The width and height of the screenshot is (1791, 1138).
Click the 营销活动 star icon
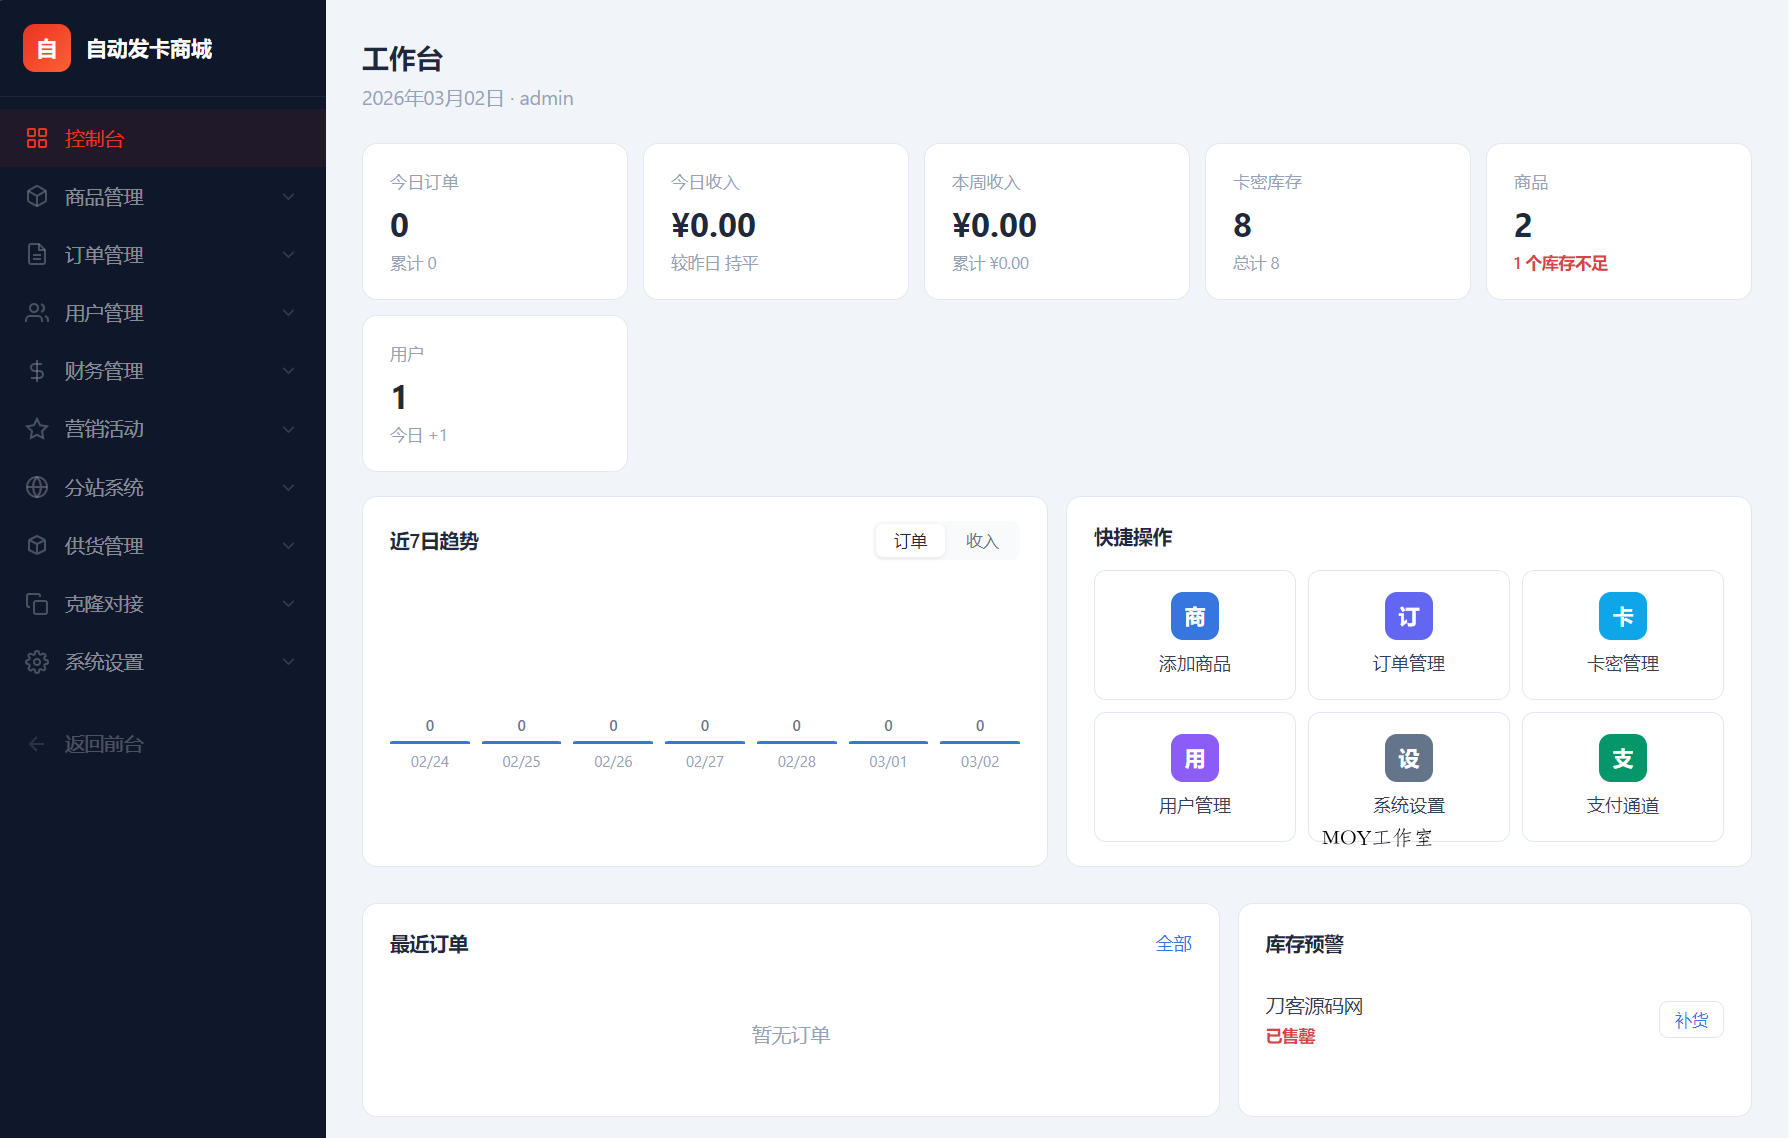click(37, 428)
